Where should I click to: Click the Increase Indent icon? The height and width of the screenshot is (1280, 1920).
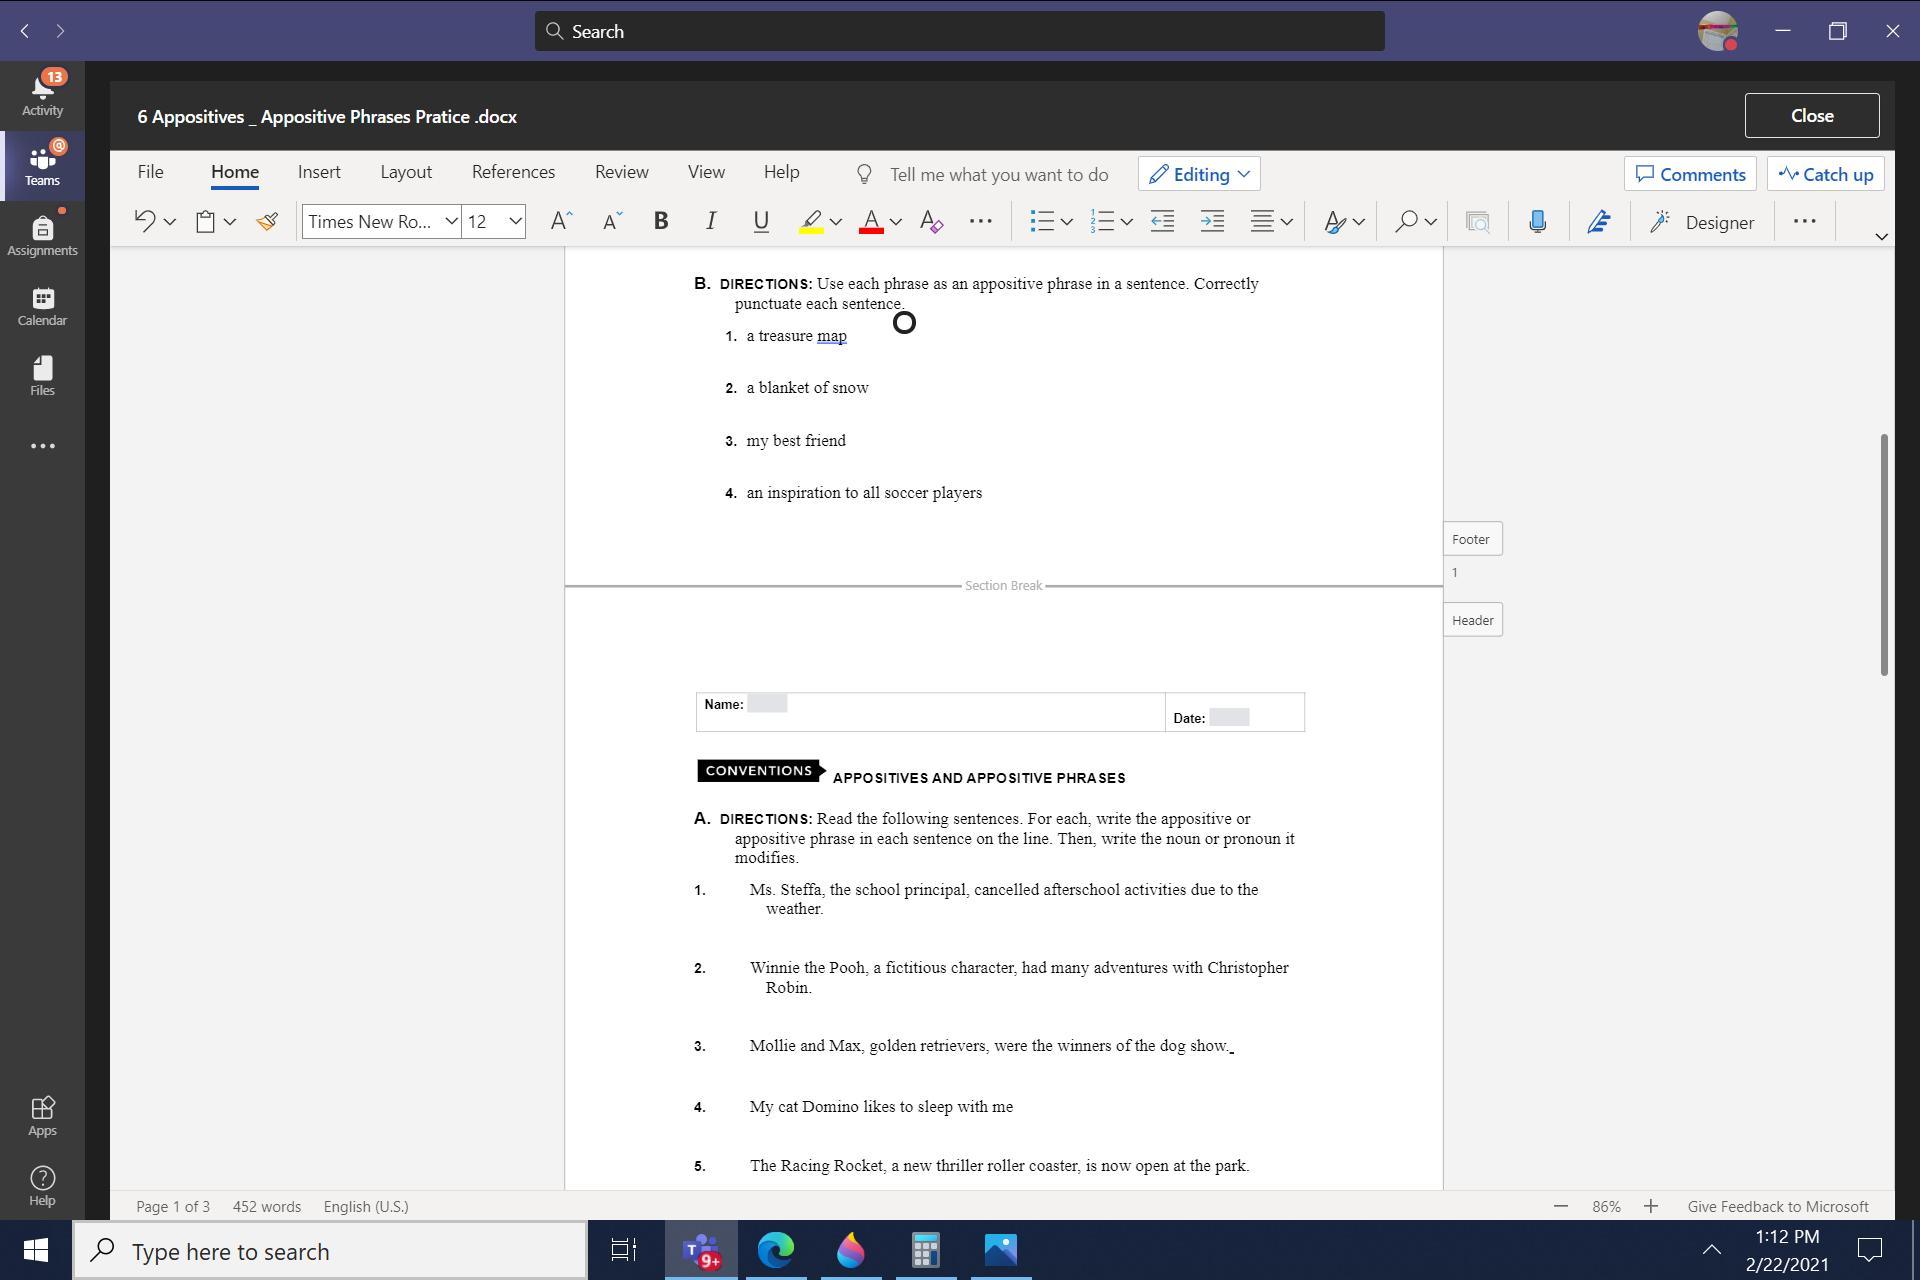click(1212, 222)
